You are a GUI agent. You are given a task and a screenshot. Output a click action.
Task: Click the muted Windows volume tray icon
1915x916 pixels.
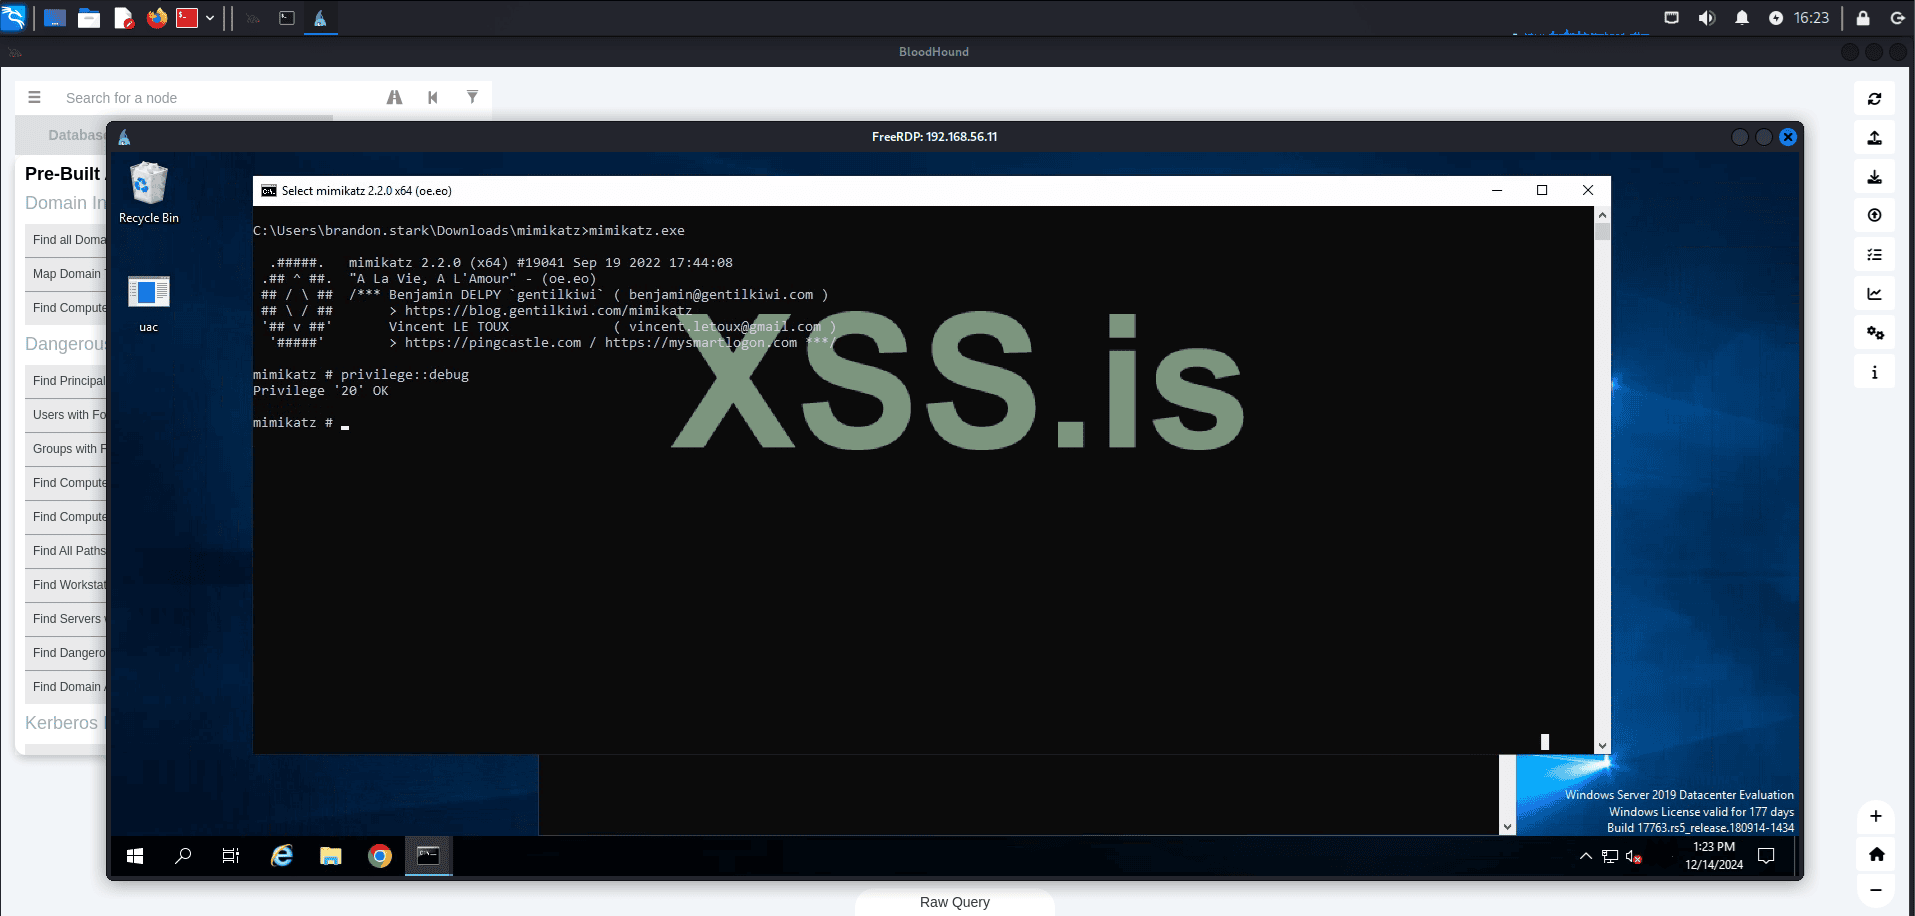click(x=1634, y=856)
